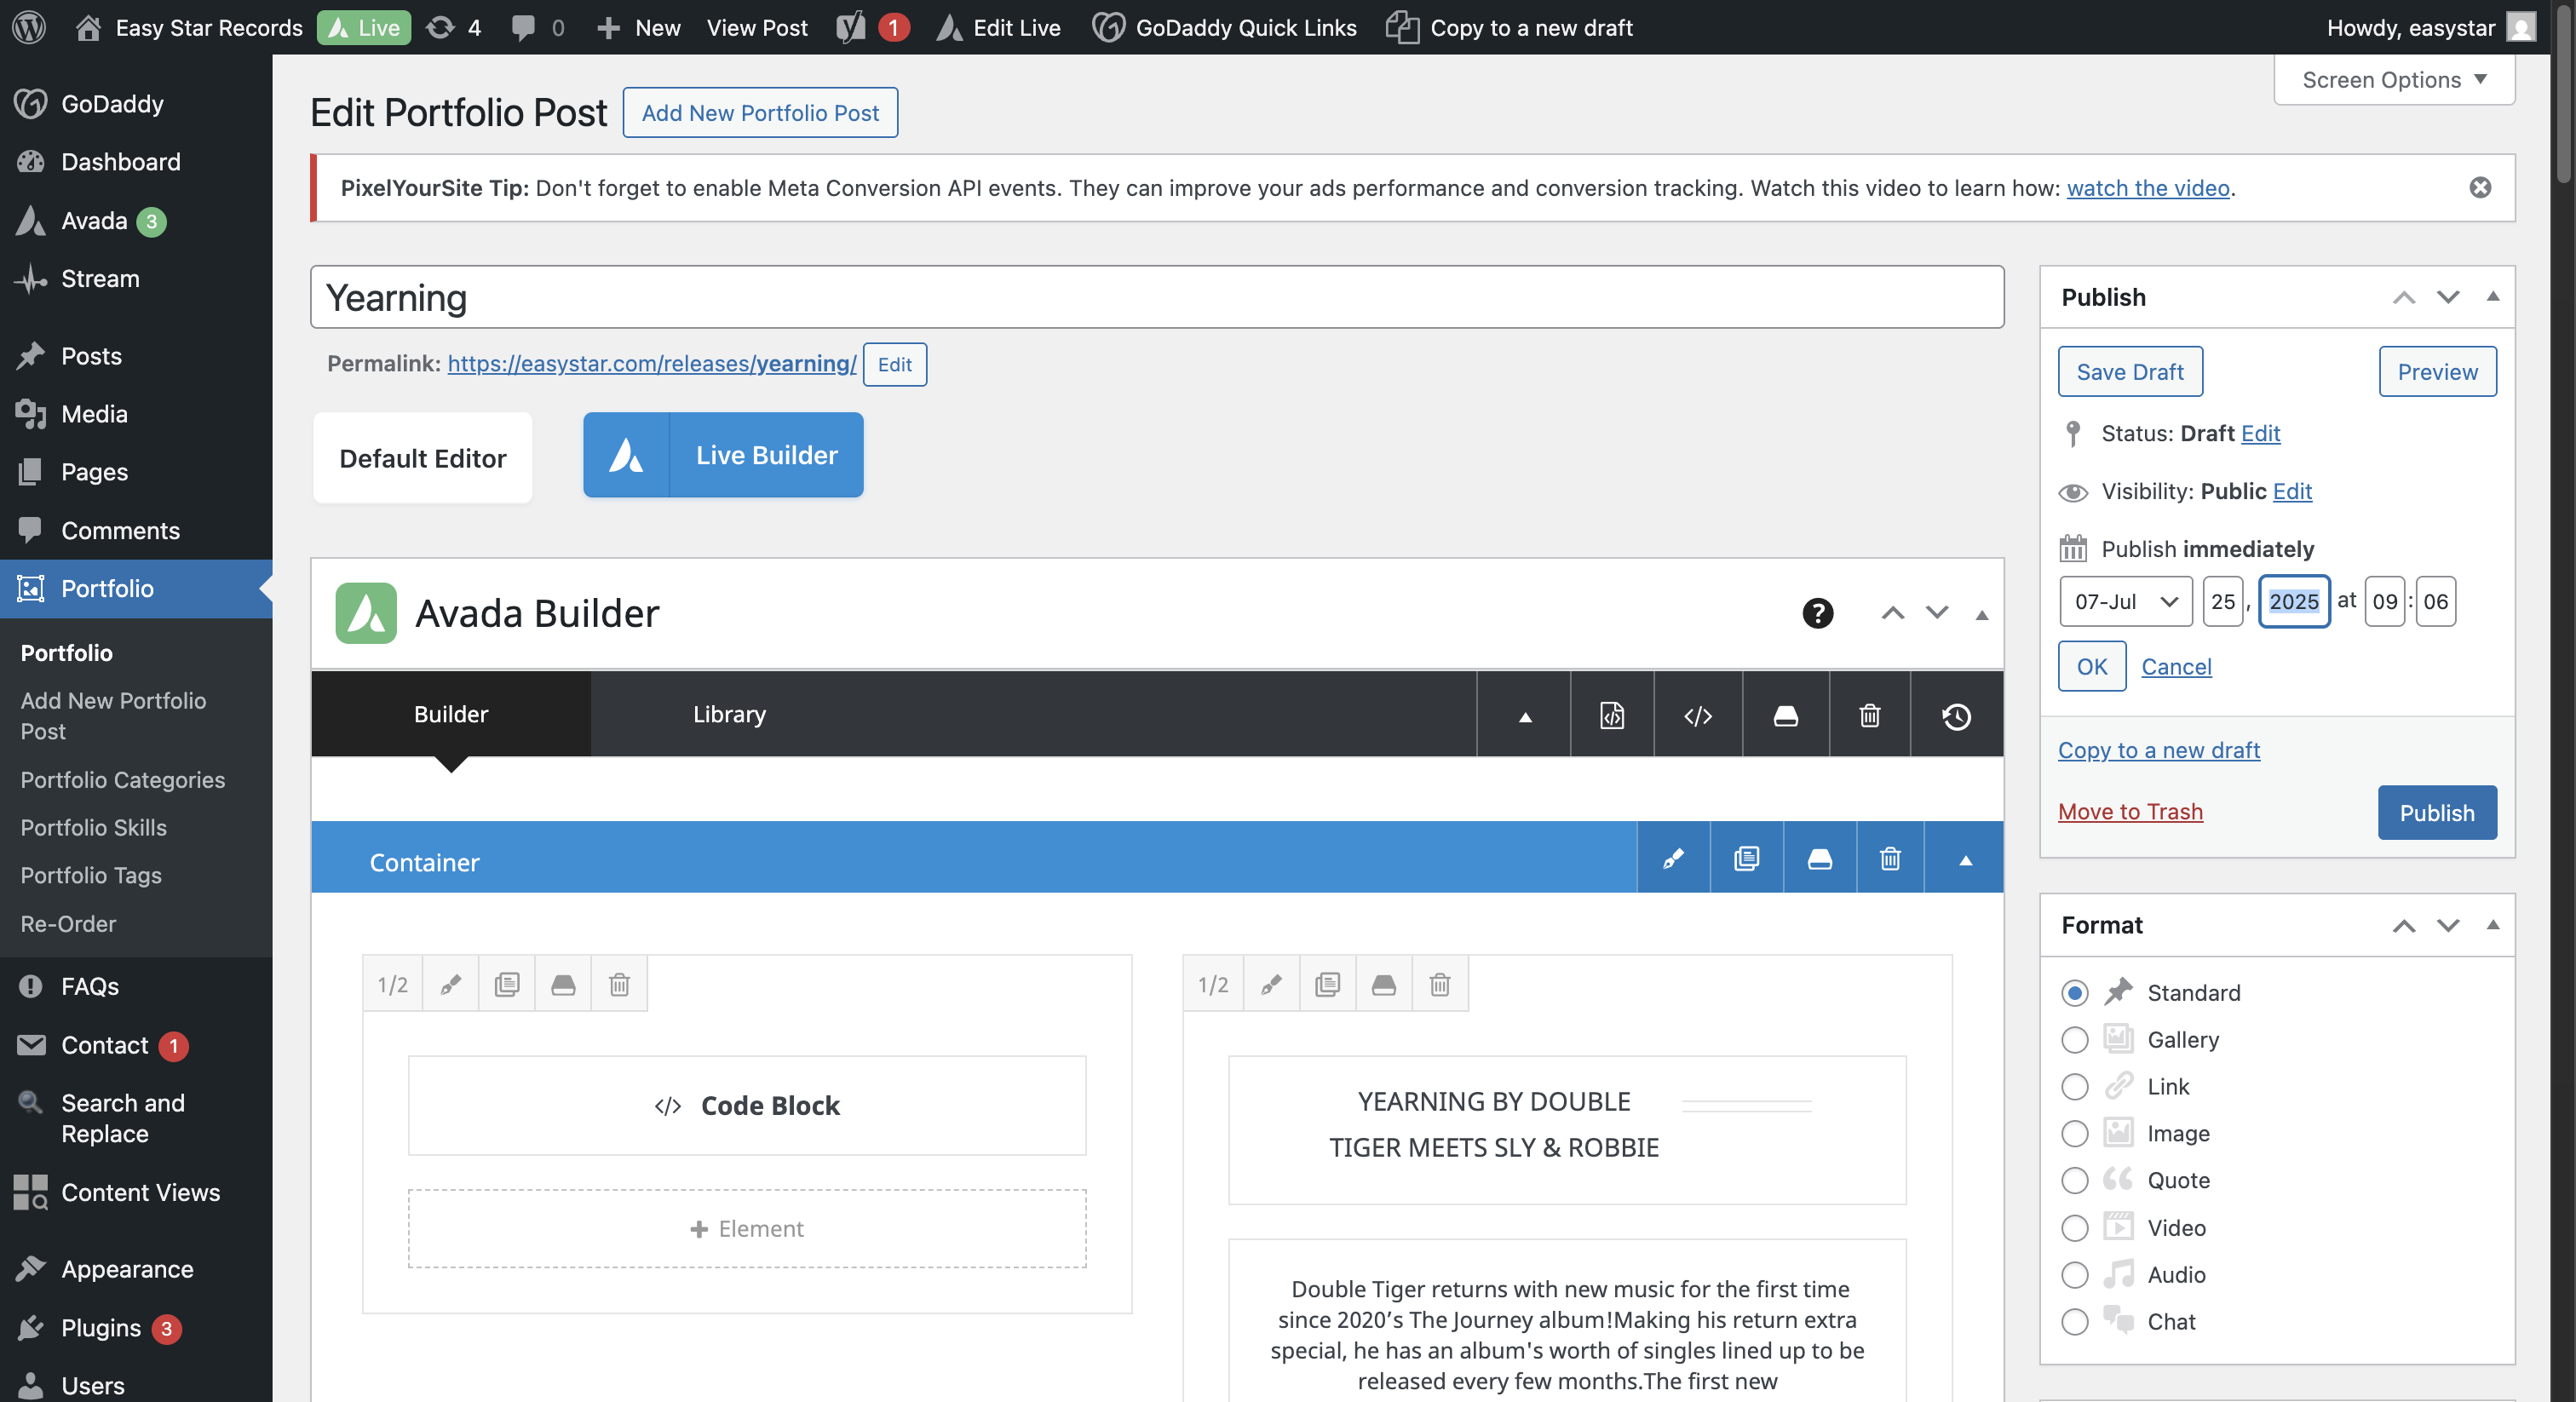Image resolution: width=2576 pixels, height=1402 pixels.
Task: Choose the Video format radio button
Action: [x=2075, y=1228]
